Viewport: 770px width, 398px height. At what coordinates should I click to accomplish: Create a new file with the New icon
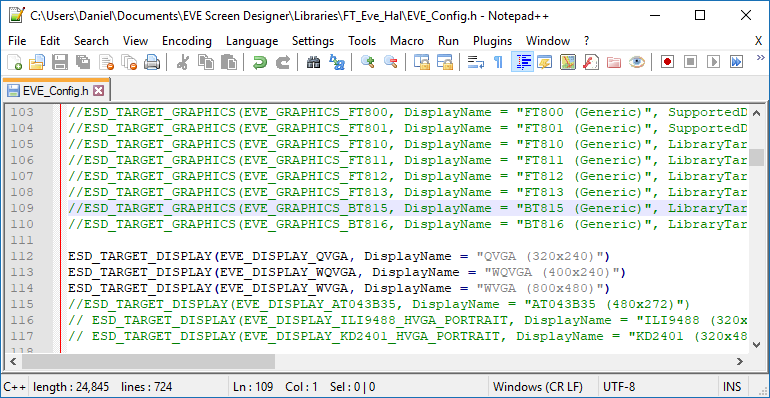click(15, 62)
